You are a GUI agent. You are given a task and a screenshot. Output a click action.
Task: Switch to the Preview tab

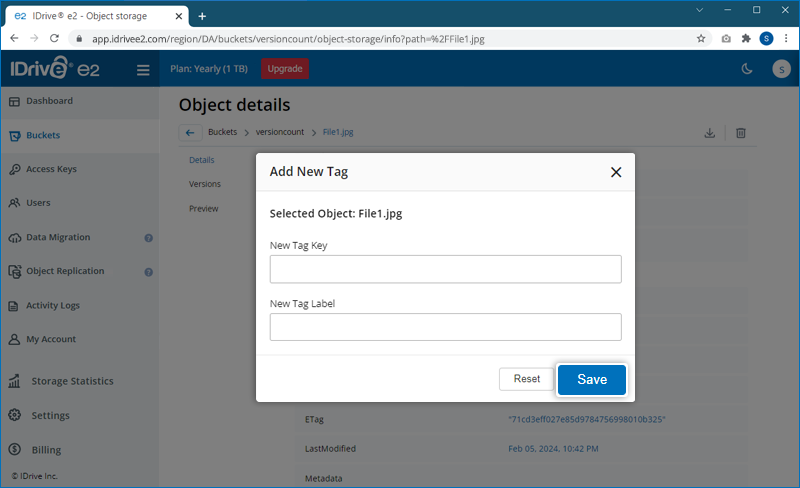point(203,209)
